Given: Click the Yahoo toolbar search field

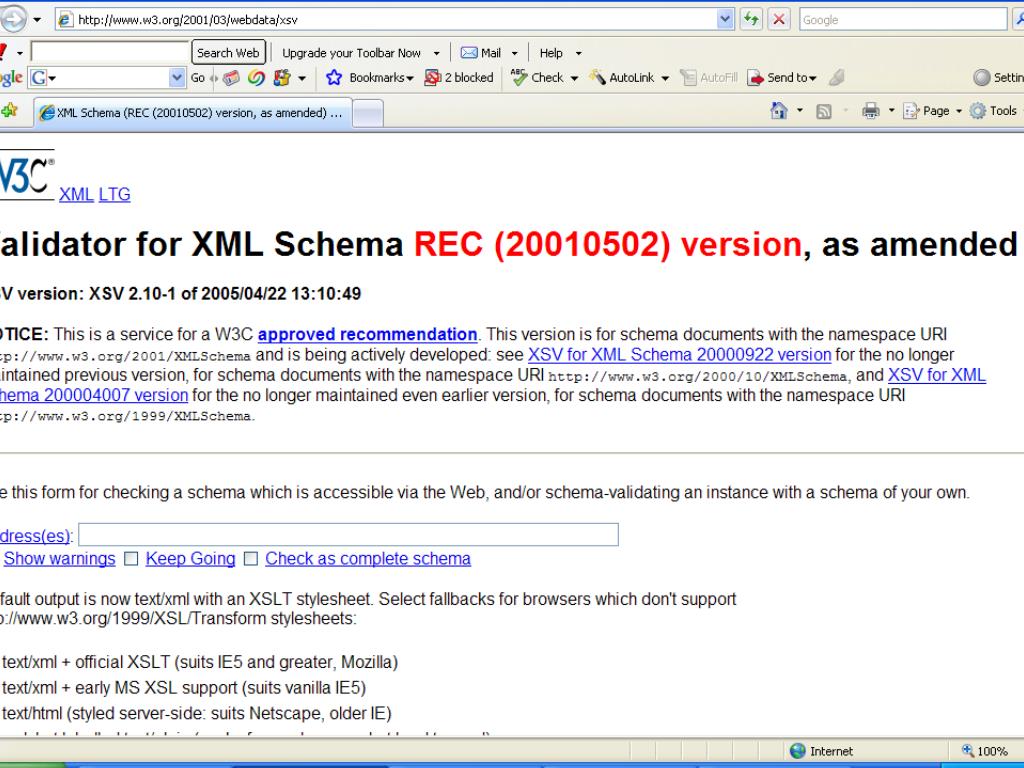Looking at the screenshot, I should 110,52.
